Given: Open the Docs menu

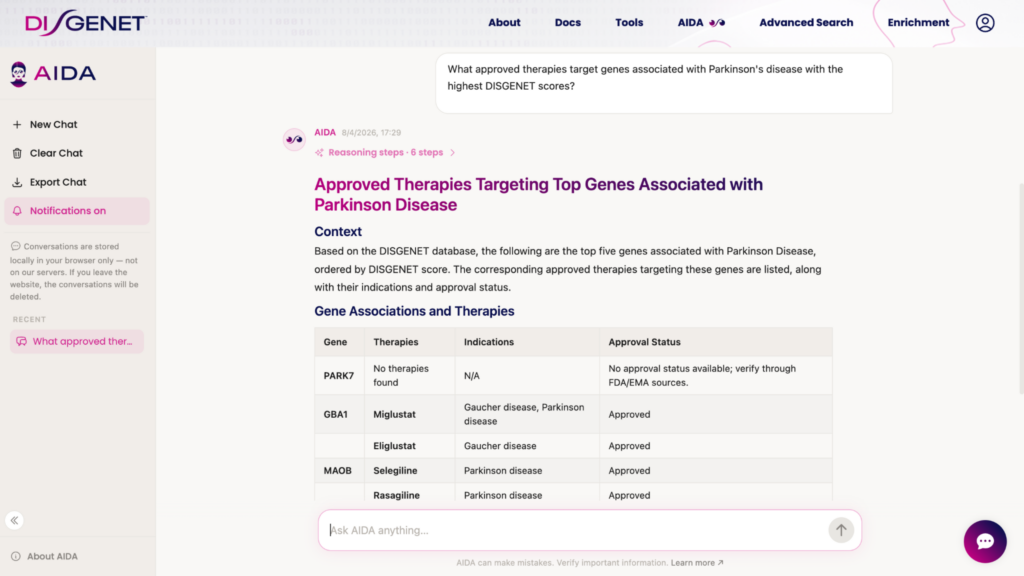Looking at the screenshot, I should 568,22.
